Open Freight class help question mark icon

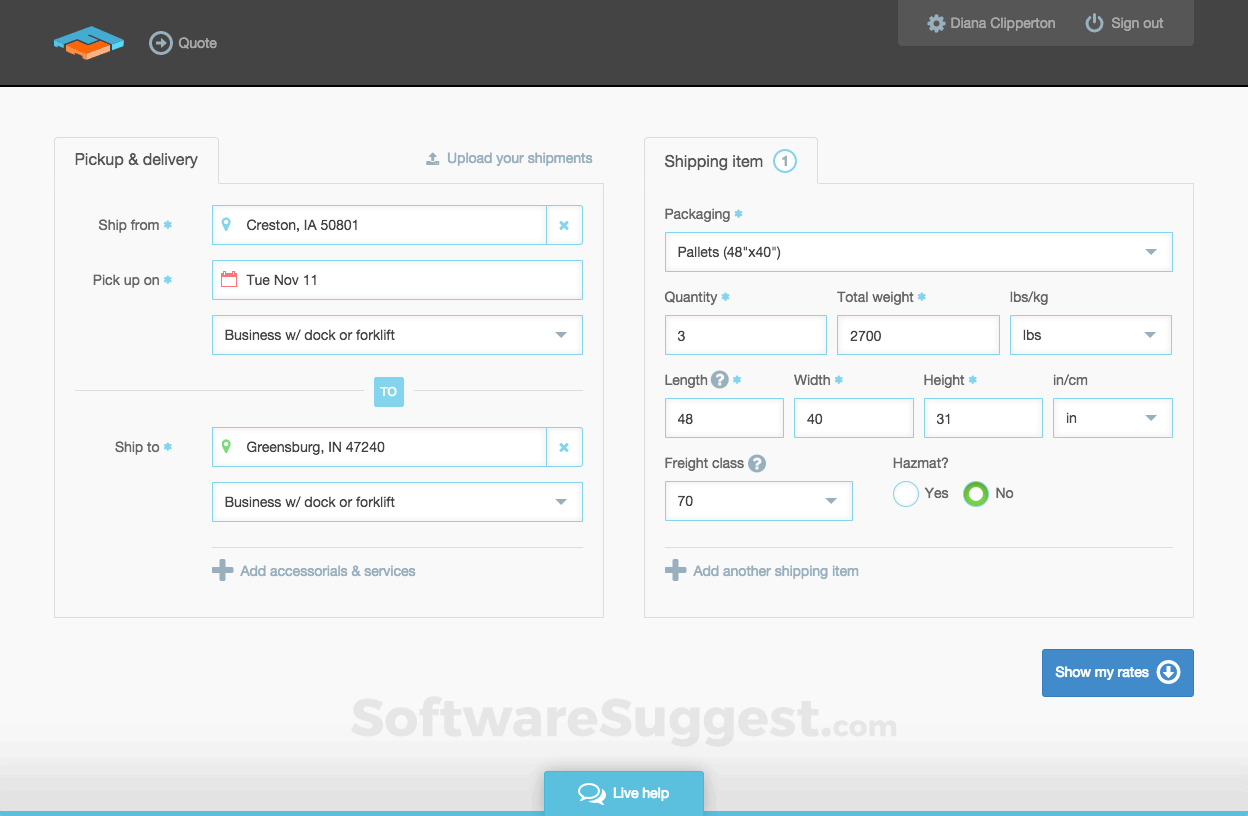coord(757,463)
